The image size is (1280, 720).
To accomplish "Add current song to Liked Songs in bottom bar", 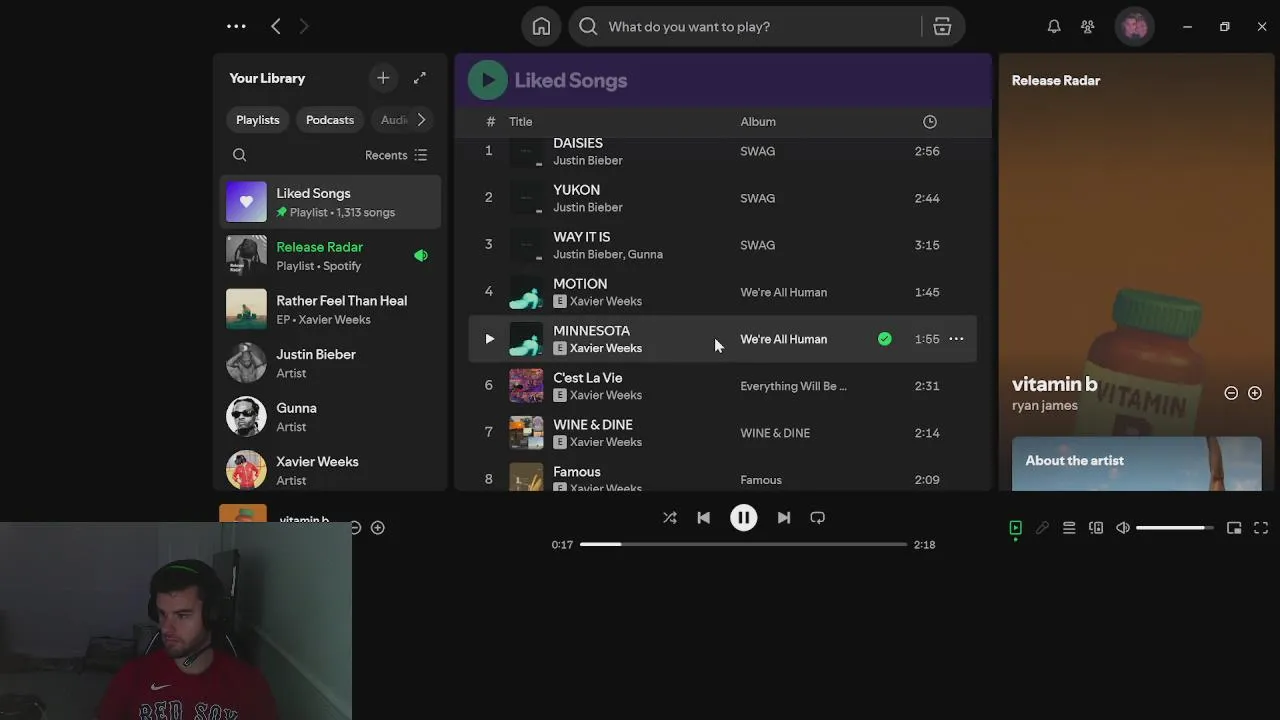I will 377,528.
